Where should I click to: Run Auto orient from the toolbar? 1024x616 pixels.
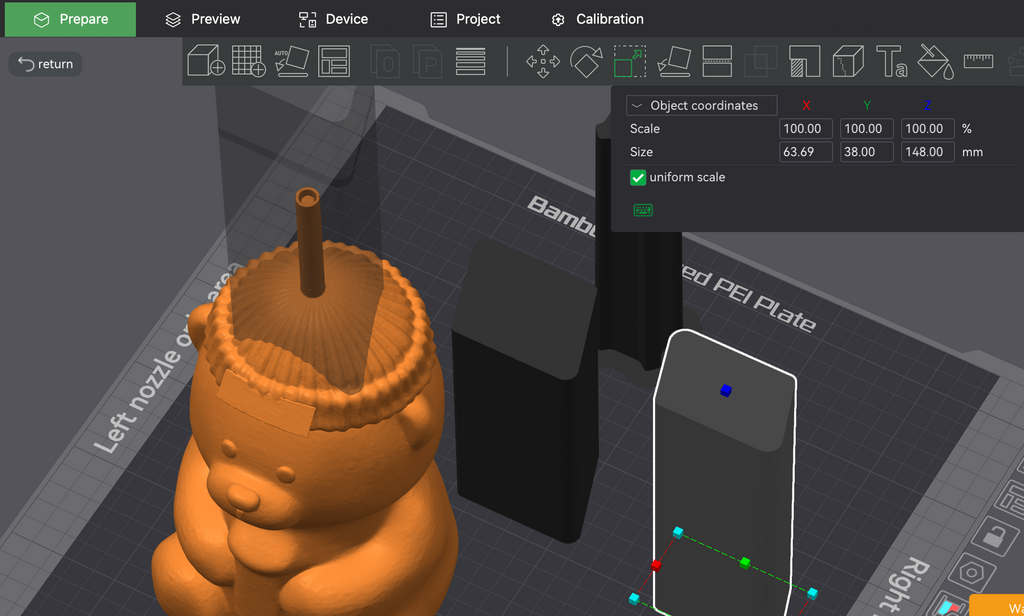point(291,61)
